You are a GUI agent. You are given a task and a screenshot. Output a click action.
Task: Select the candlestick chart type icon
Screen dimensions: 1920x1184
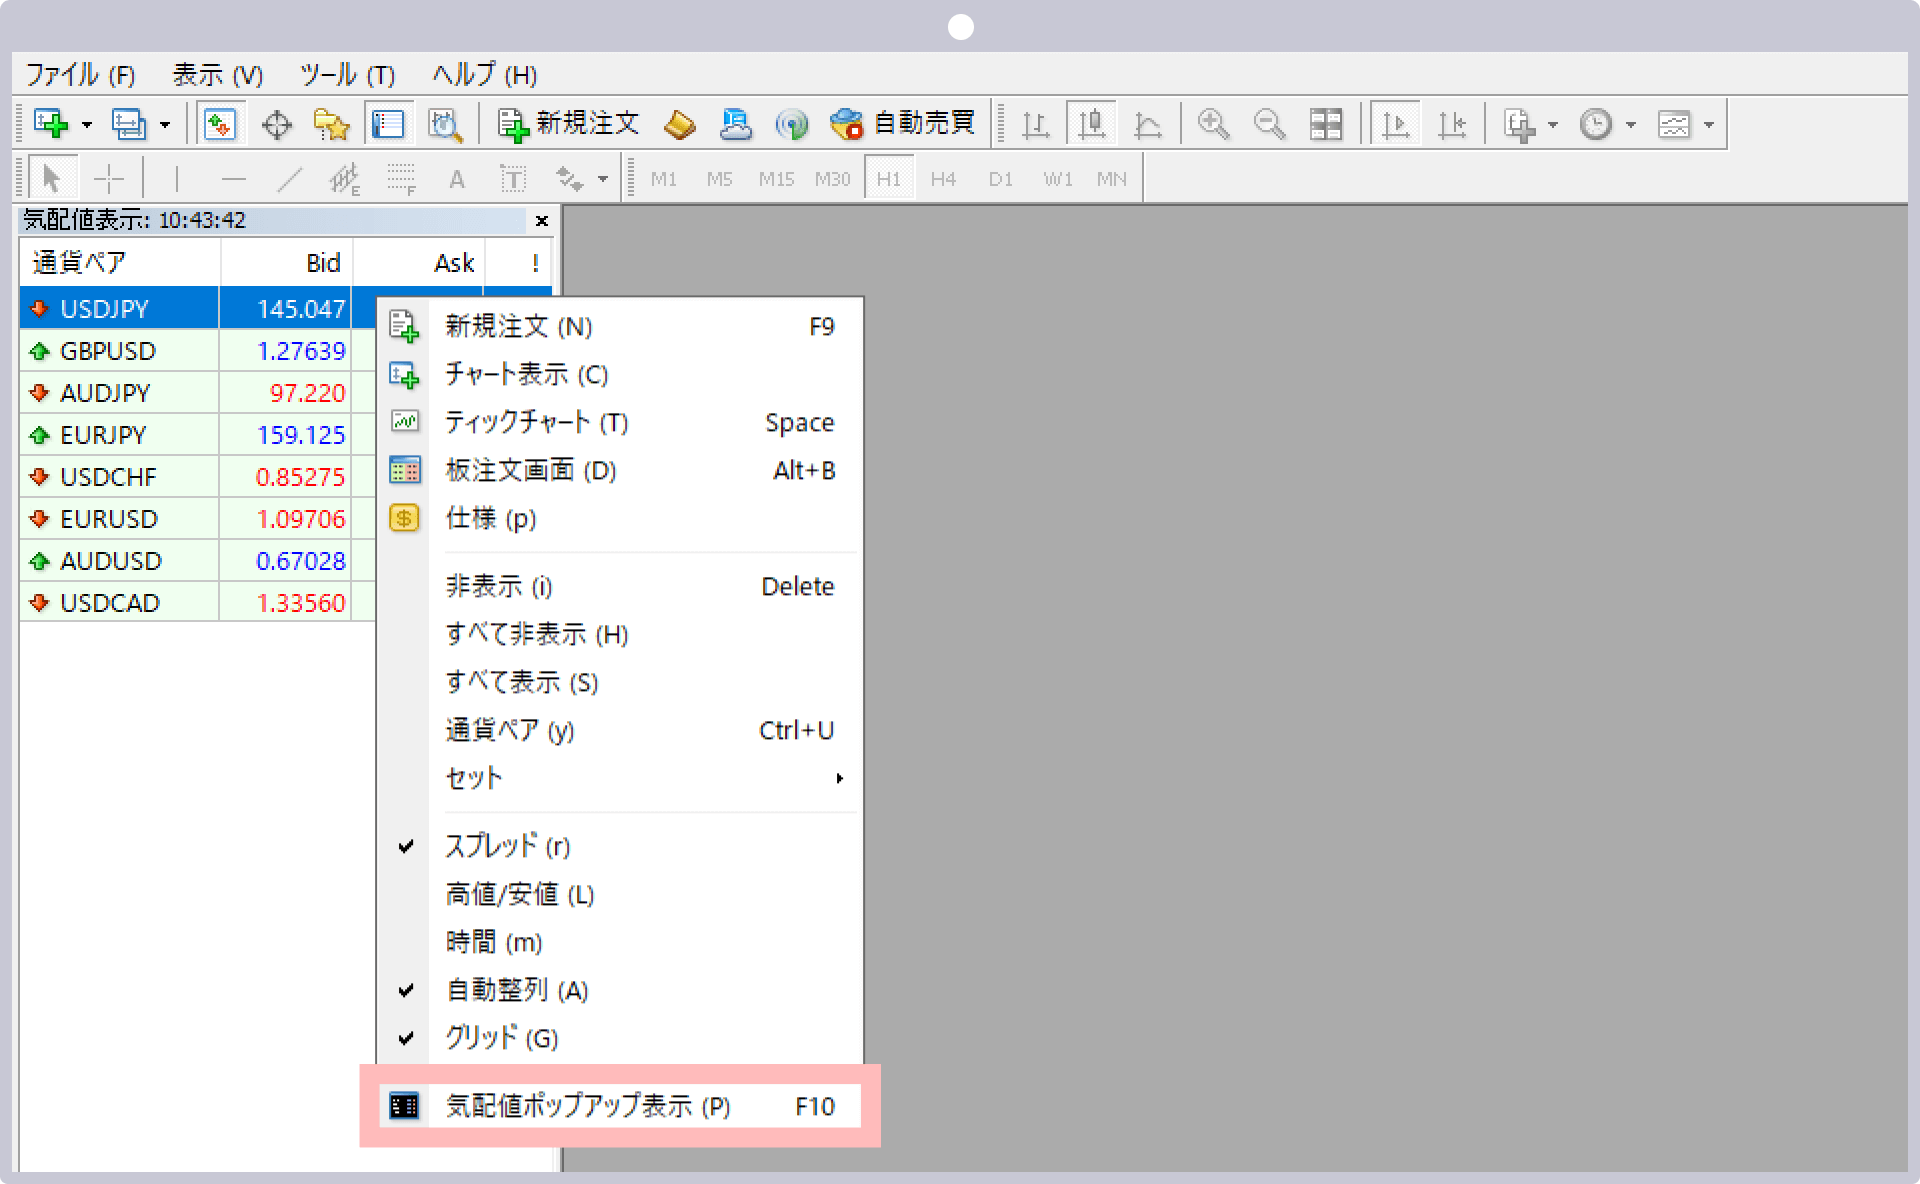(1091, 124)
